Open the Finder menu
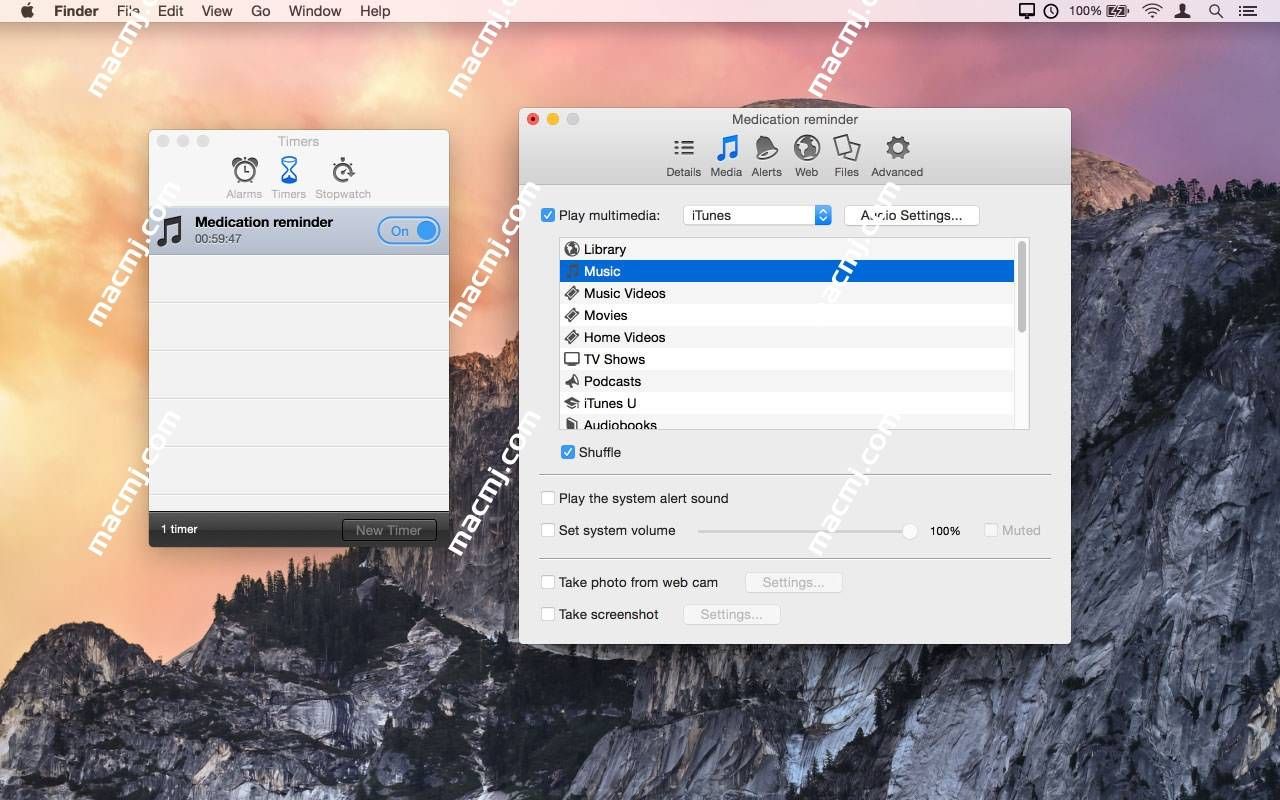The height and width of the screenshot is (800, 1280). tap(76, 11)
